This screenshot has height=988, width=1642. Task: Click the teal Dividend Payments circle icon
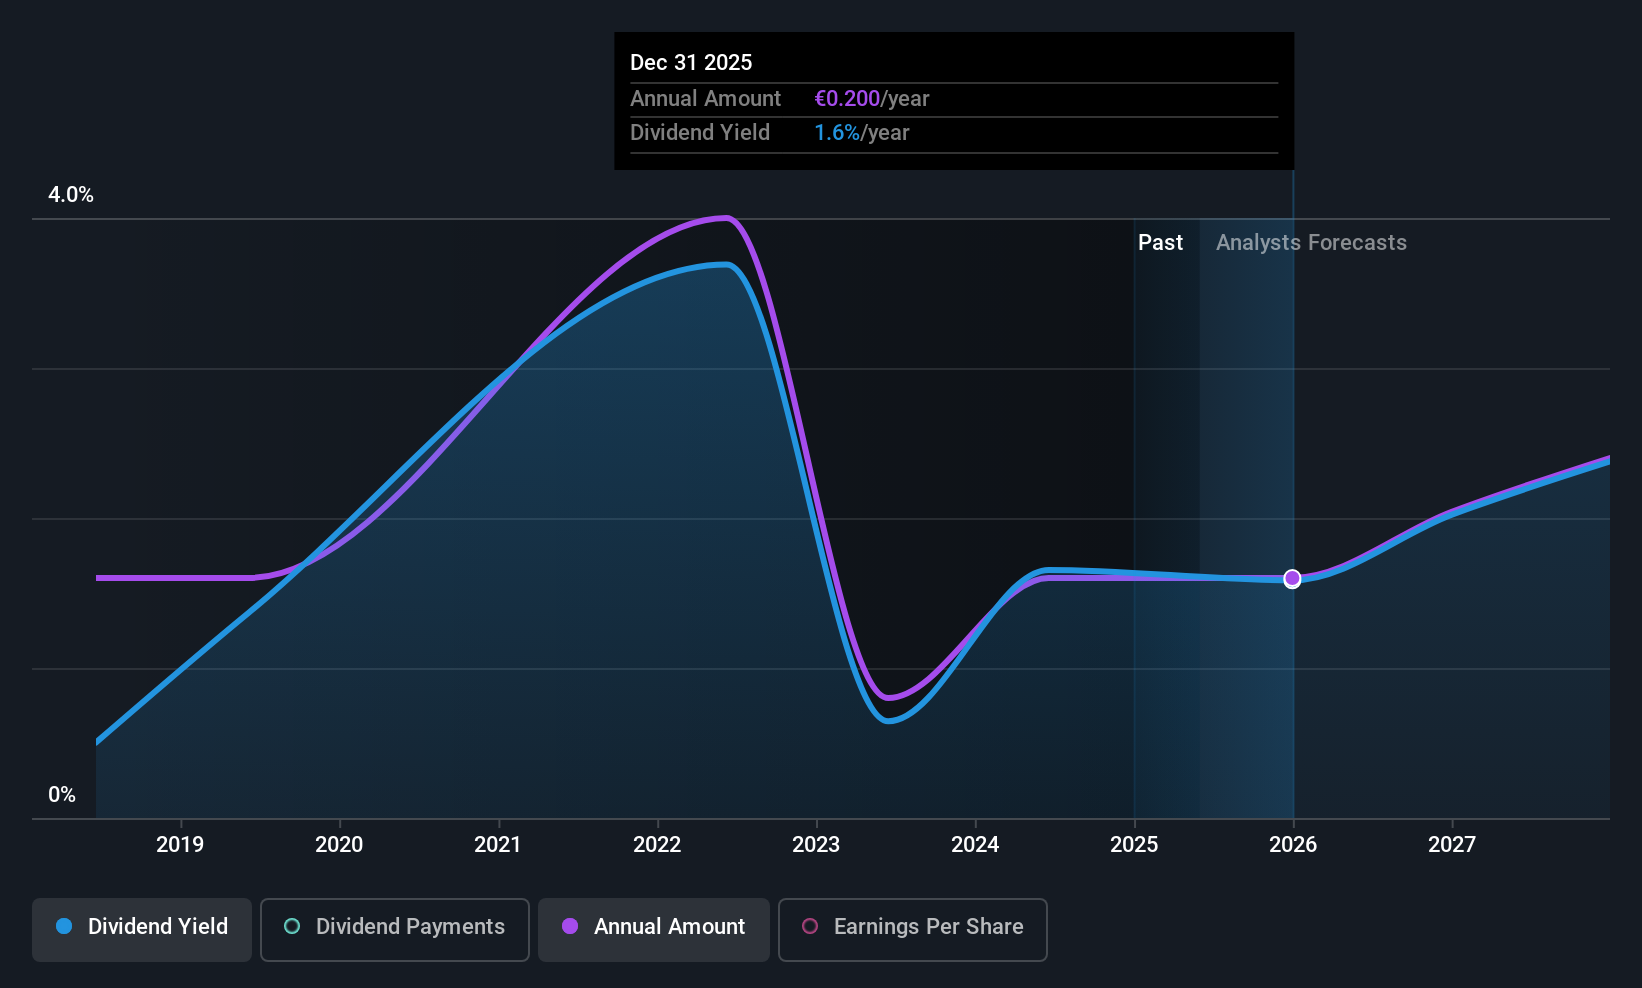[292, 927]
